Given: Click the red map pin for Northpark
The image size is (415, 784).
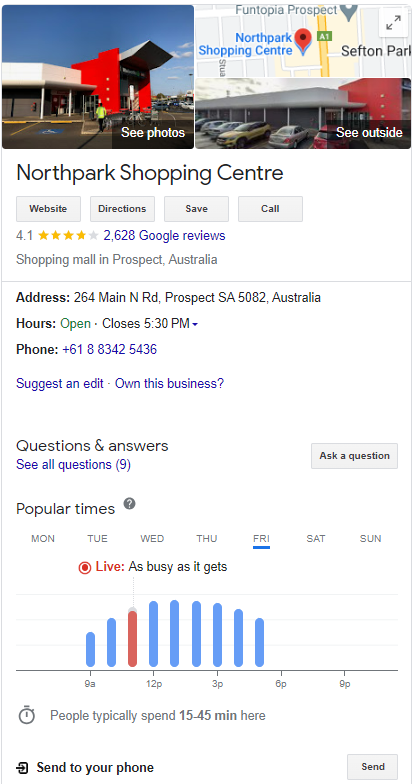Looking at the screenshot, I should [x=303, y=40].
